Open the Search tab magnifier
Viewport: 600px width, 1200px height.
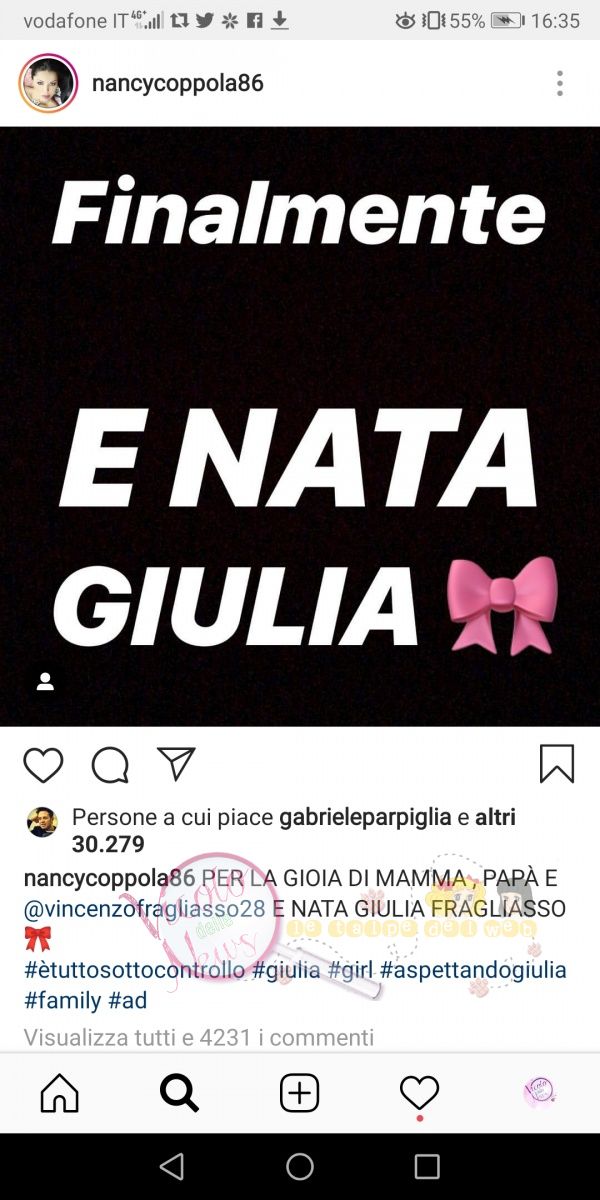coord(179,1093)
